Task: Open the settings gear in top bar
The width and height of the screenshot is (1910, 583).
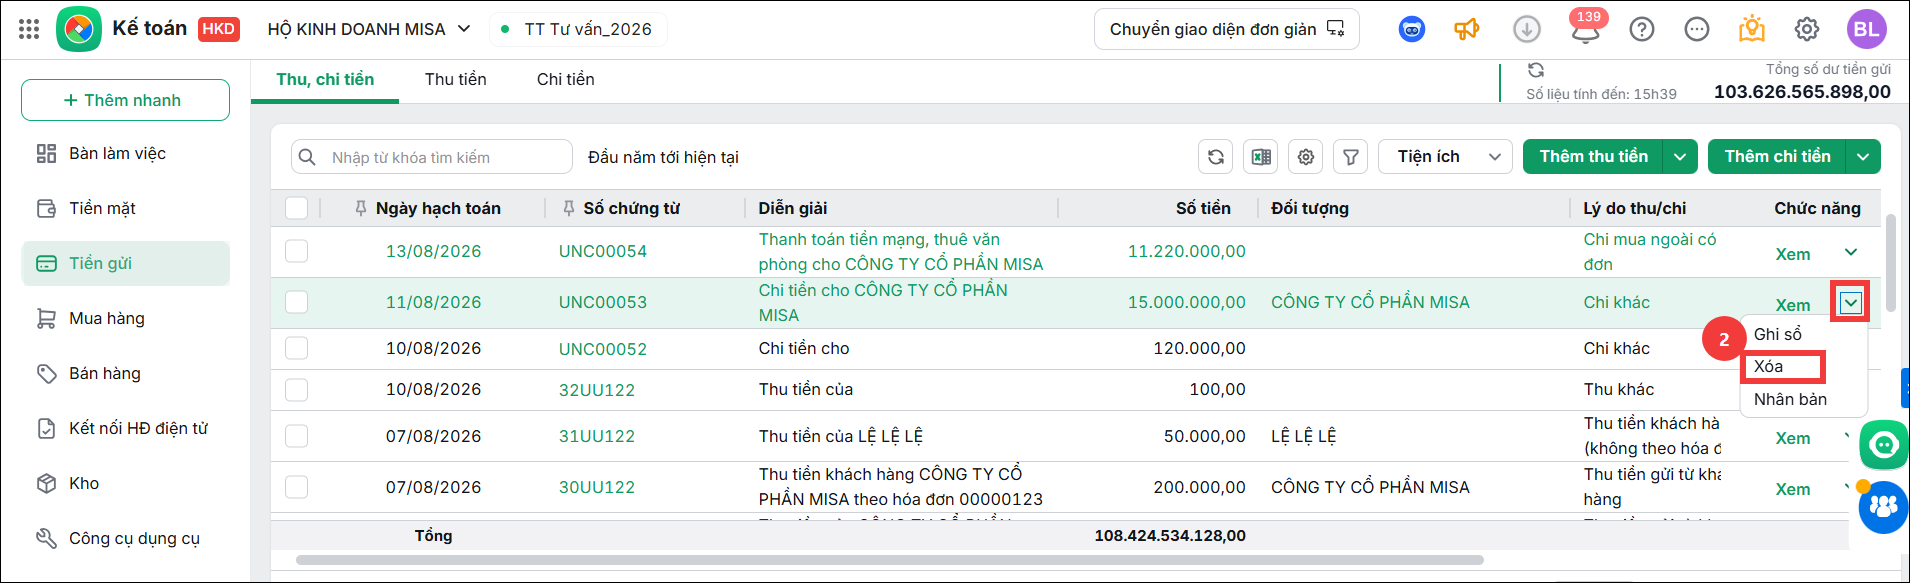Action: (1807, 29)
